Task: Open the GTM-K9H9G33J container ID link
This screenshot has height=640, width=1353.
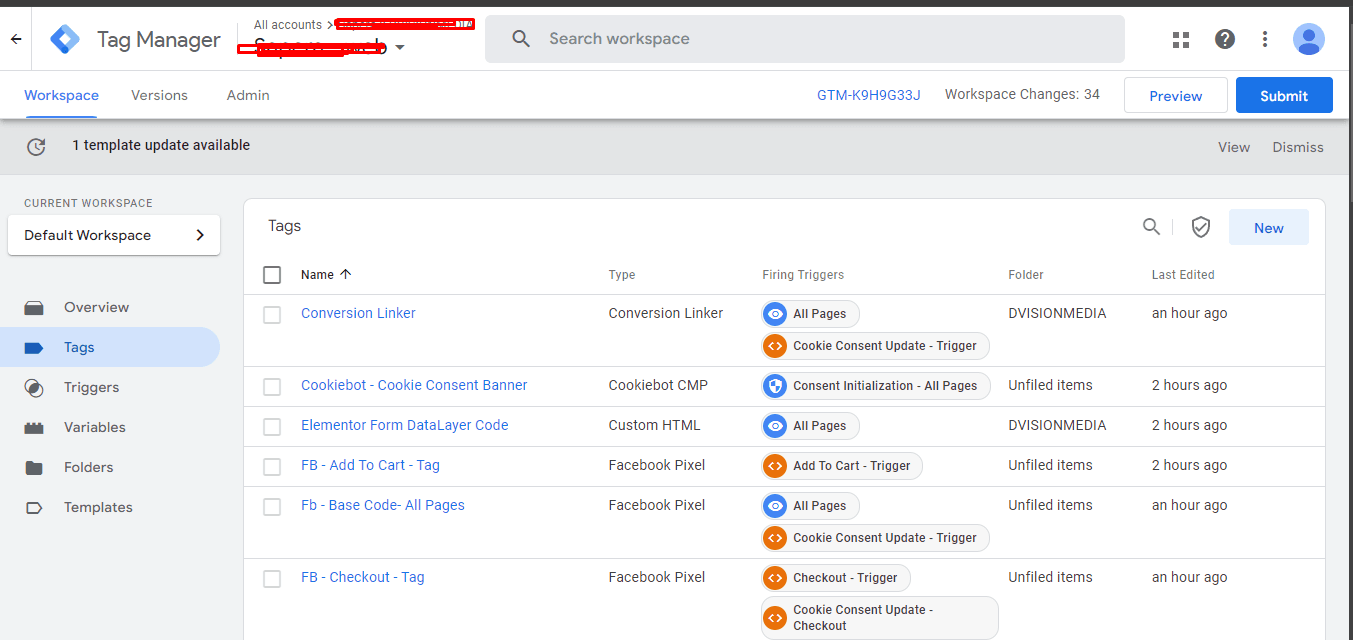Action: (x=868, y=95)
